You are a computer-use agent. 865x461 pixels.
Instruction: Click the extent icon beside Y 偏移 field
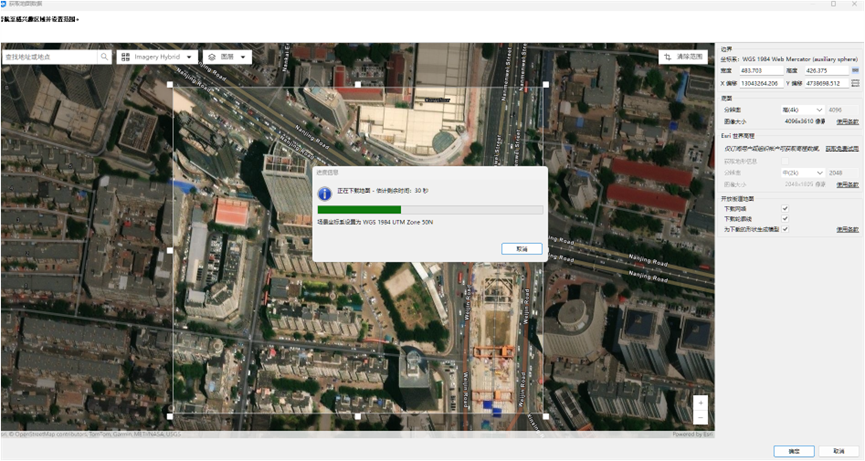[855, 83]
